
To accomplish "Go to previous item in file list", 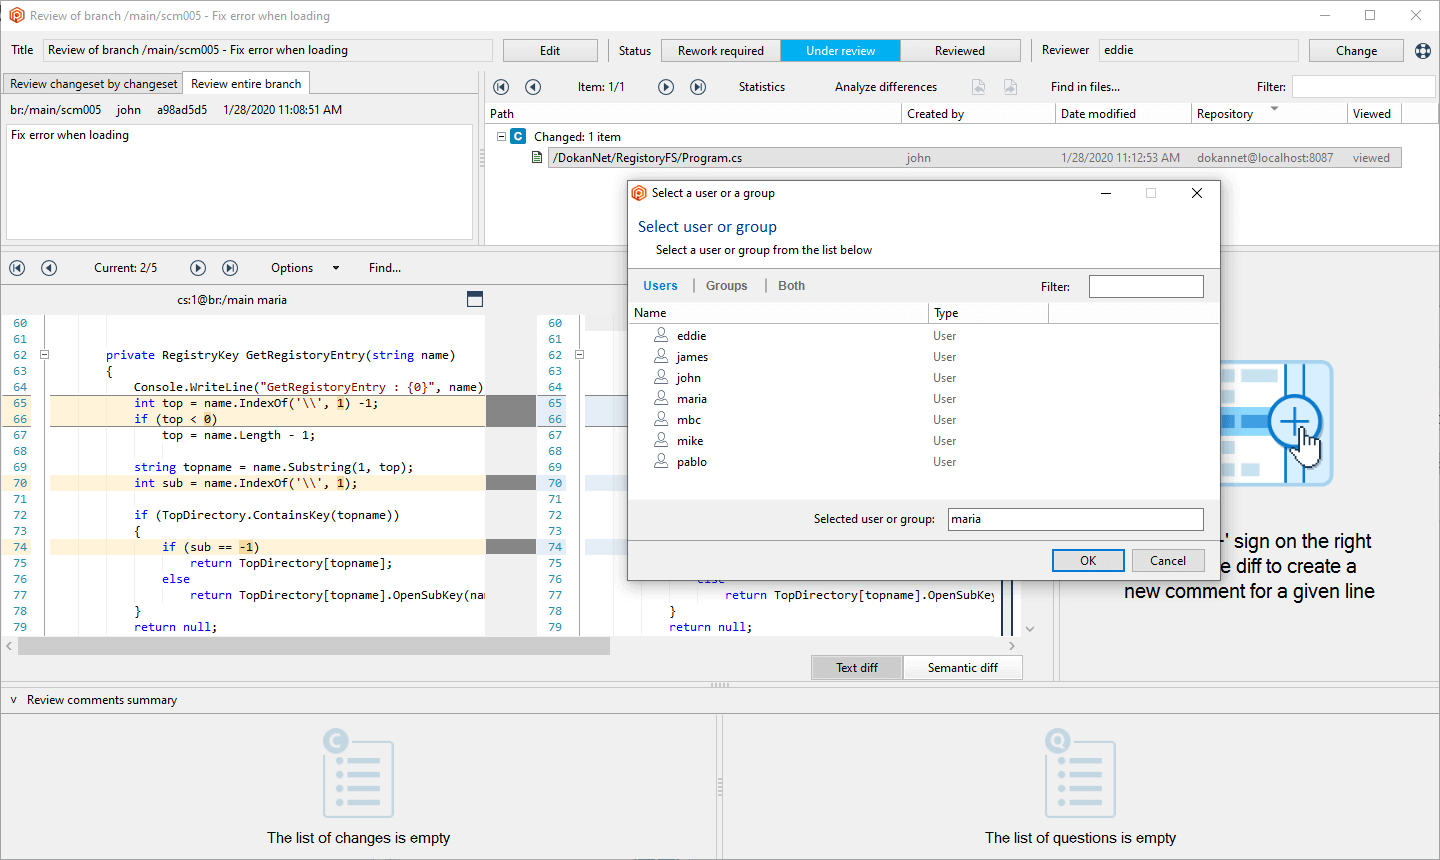I will point(533,87).
